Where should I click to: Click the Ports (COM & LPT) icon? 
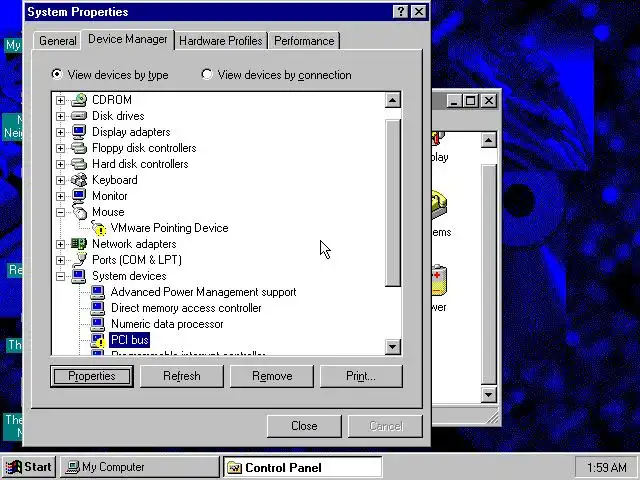(x=80, y=260)
